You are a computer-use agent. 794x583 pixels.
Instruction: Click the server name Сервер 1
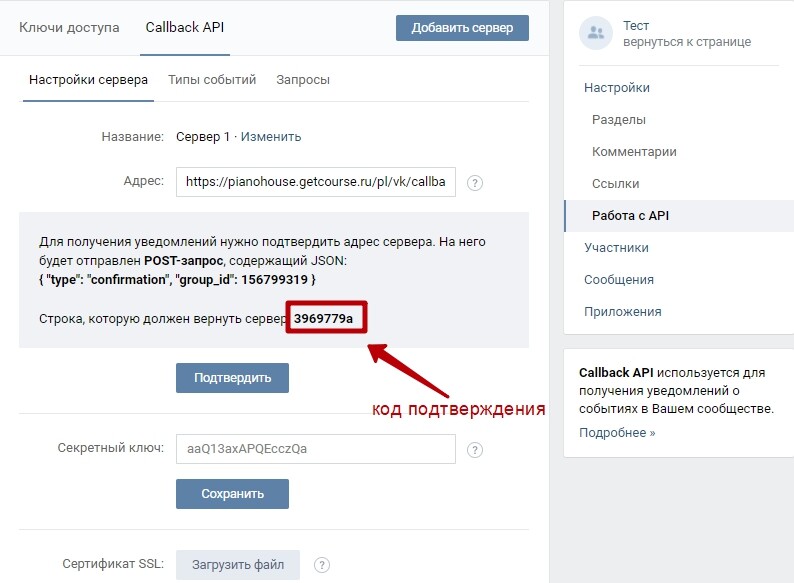203,137
